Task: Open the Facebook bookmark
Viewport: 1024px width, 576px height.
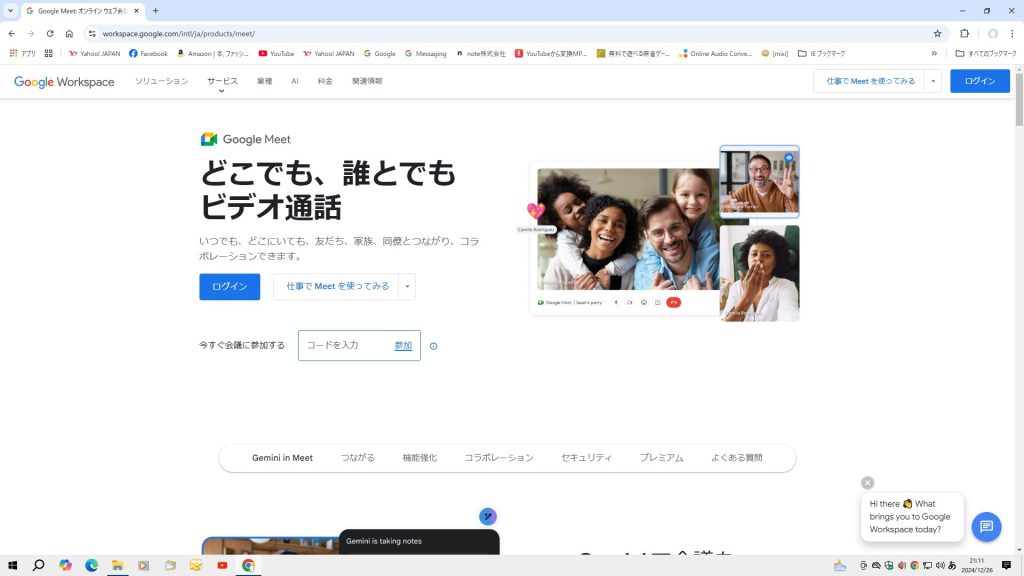Action: coord(148,54)
